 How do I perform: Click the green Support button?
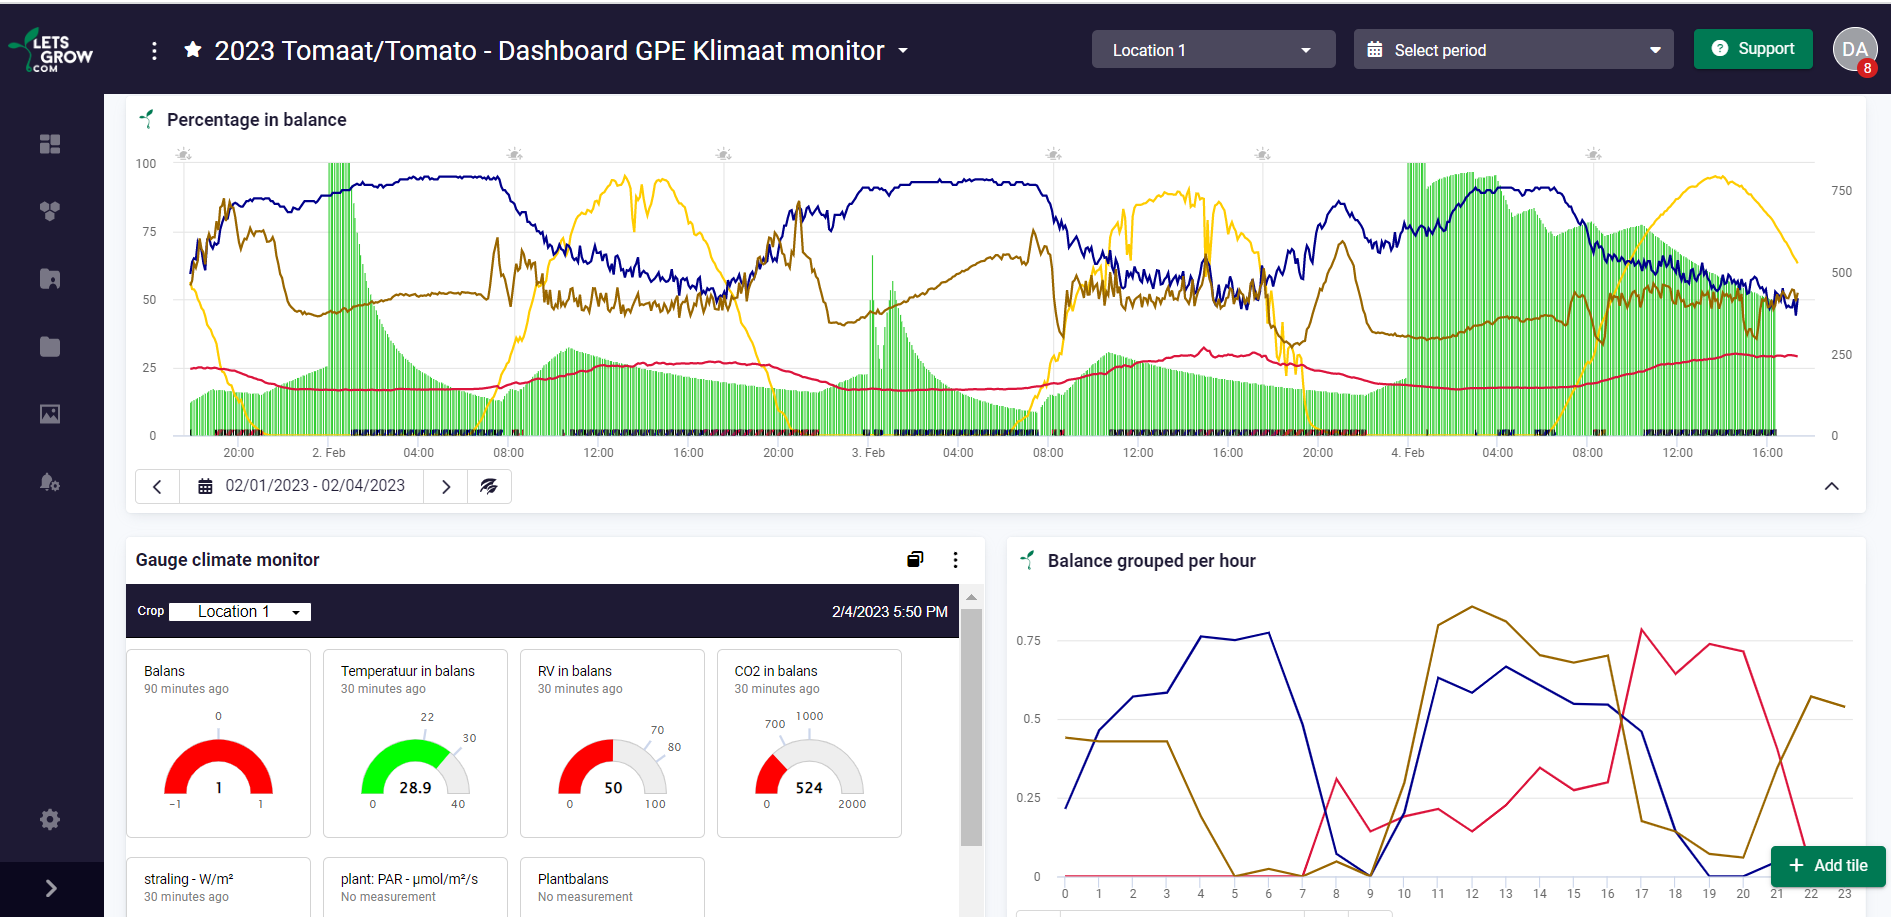[x=1752, y=49]
